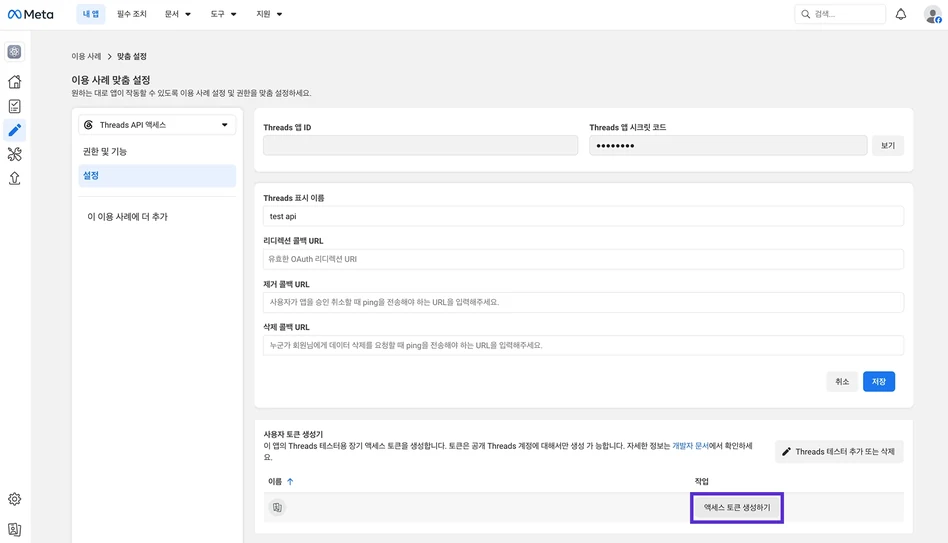Expand the 문서 menu
Screen dimensions: 948x543
(178, 14)
